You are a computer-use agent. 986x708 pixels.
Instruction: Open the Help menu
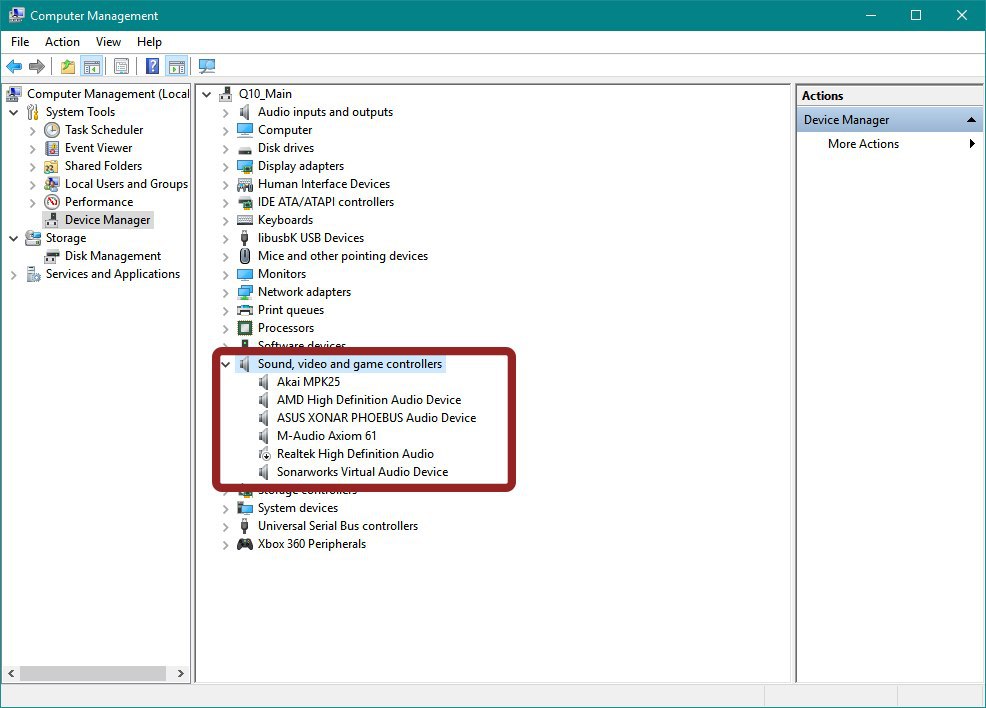click(150, 41)
